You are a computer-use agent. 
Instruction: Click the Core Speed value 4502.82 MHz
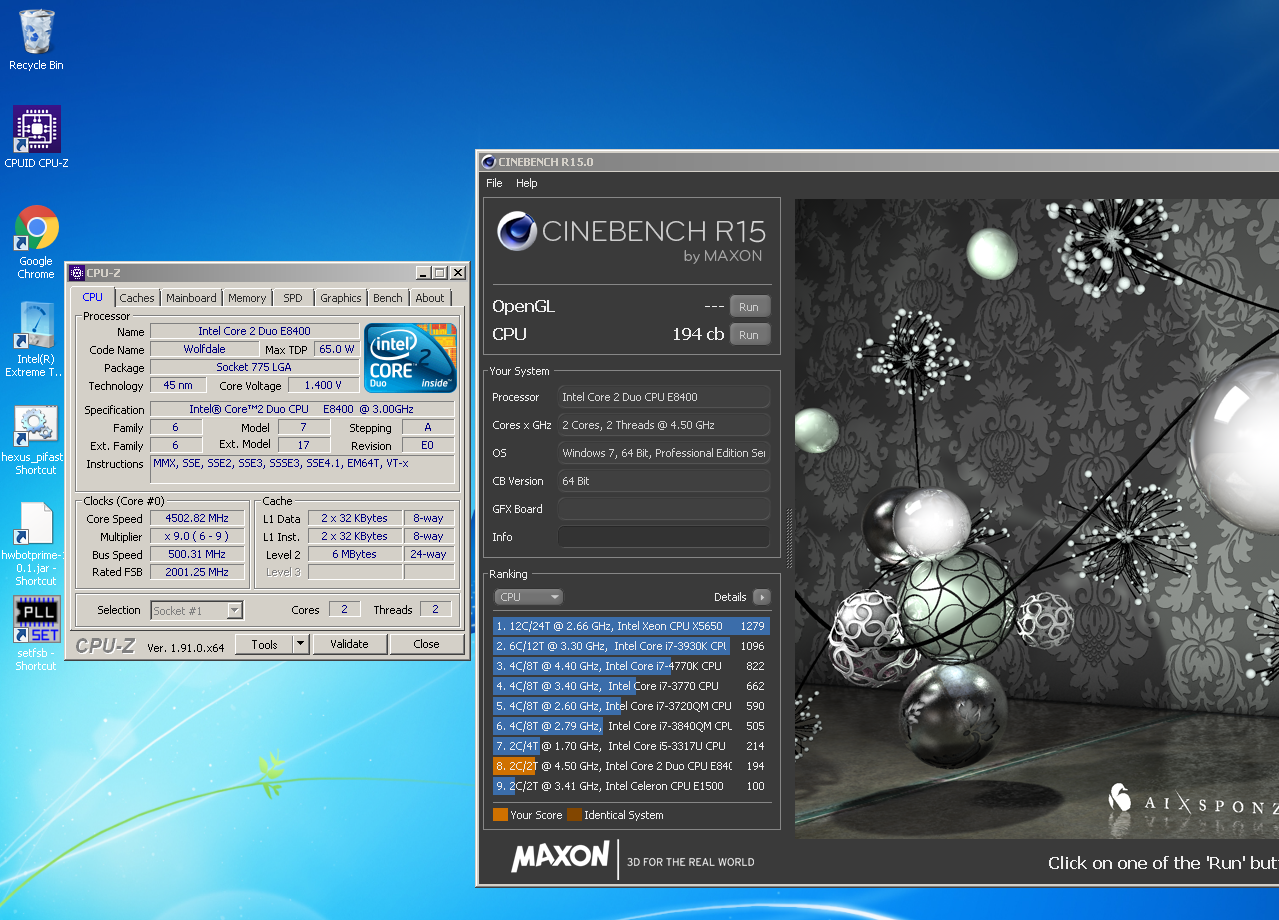click(198, 518)
